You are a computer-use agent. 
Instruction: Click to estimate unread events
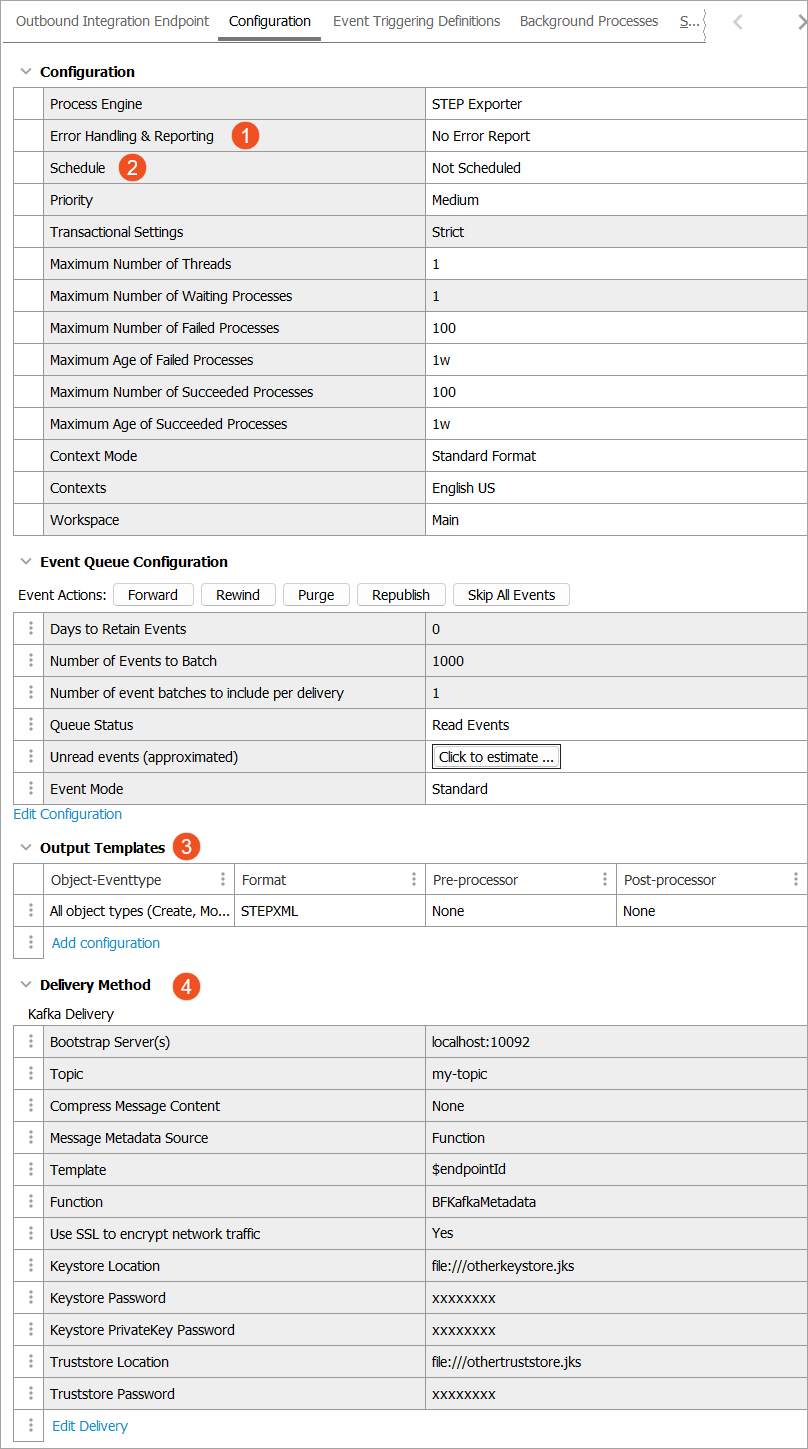coord(496,757)
